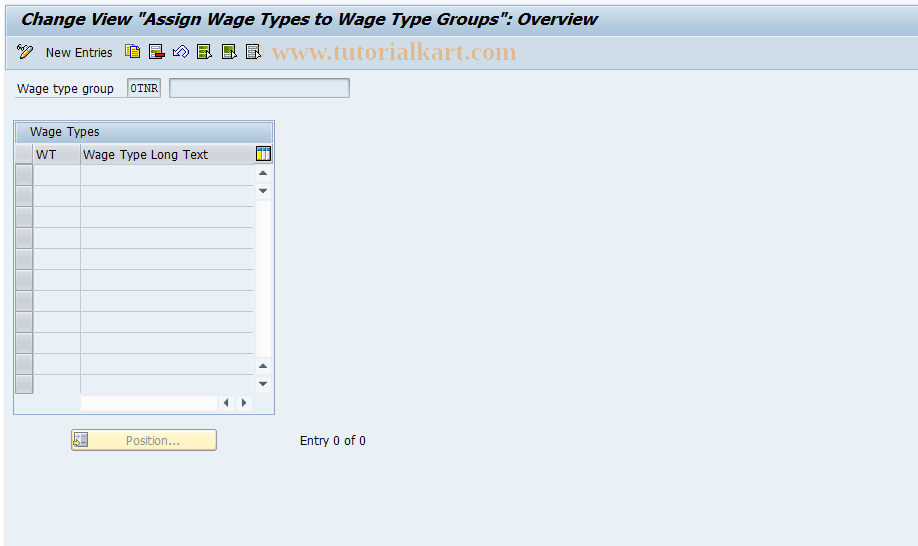Screen dimensions: 918x546
Task: Click the New Entries button
Action: [79, 53]
